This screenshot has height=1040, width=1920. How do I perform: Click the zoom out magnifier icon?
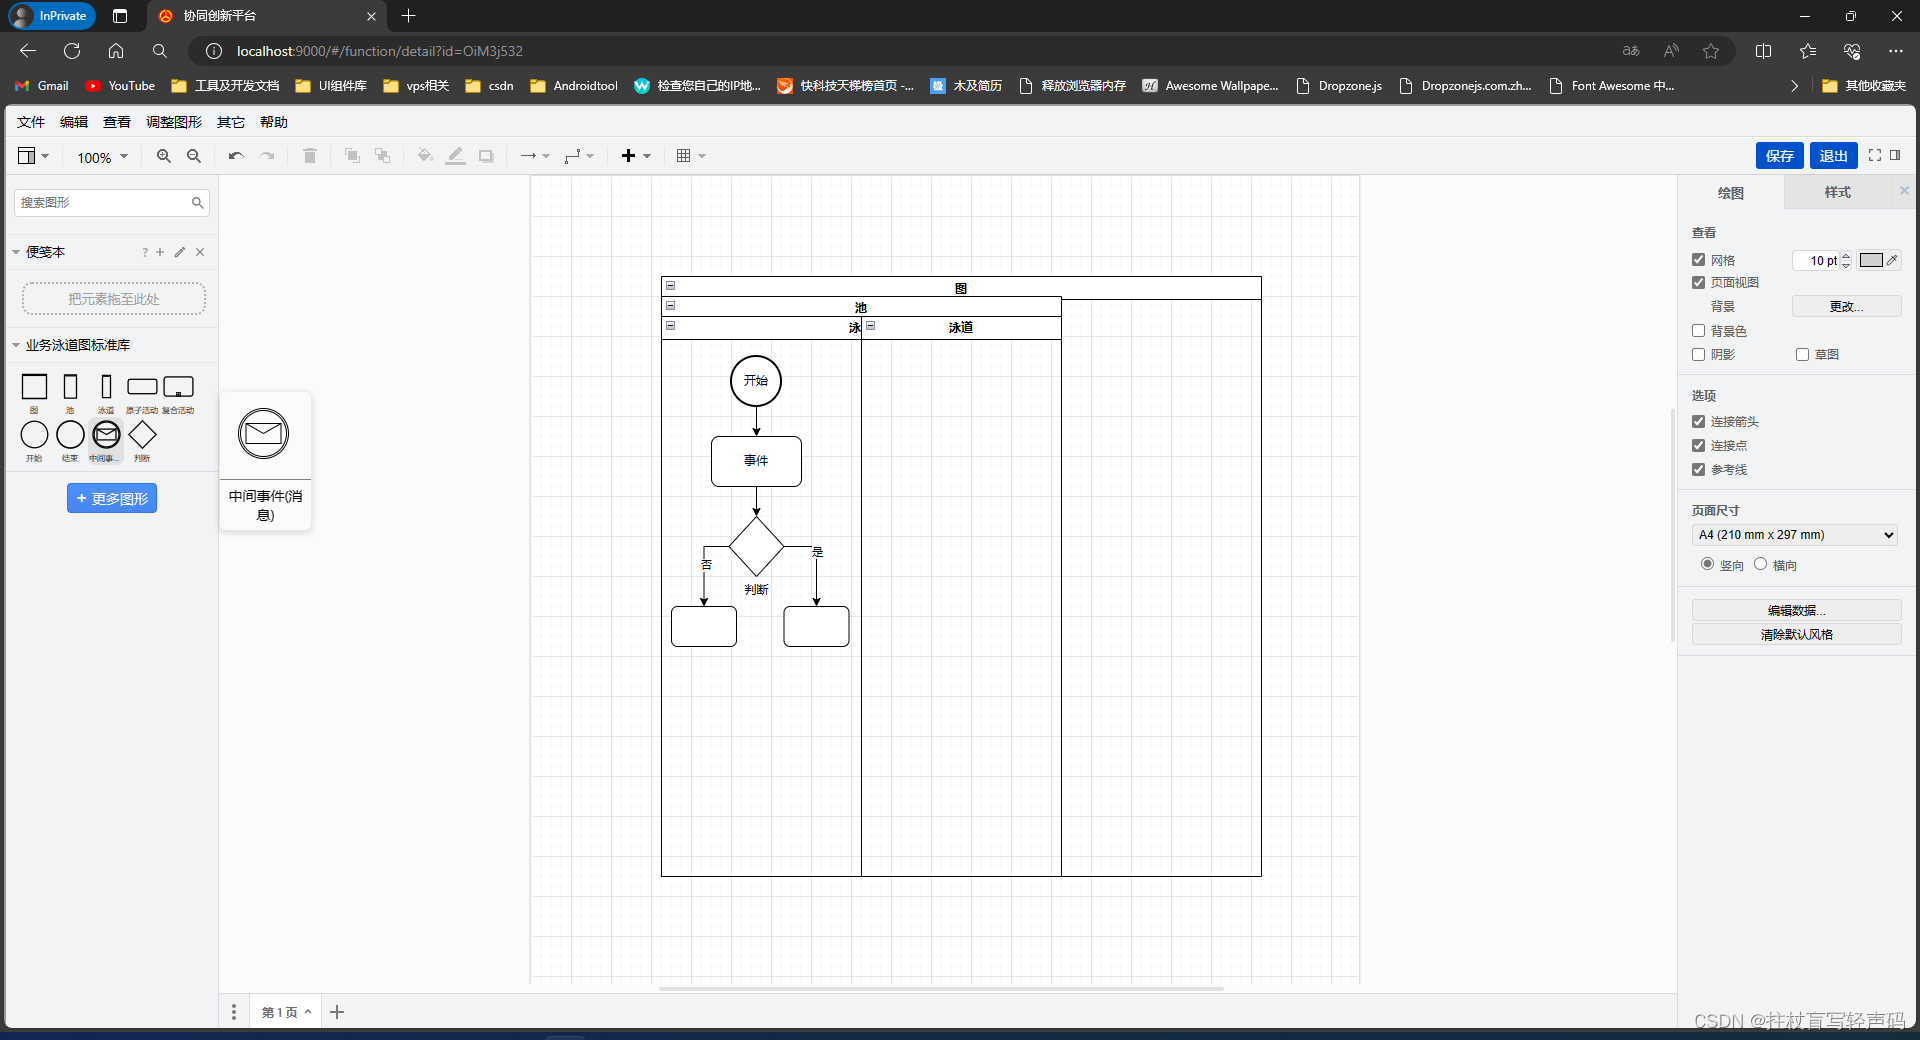[194, 156]
